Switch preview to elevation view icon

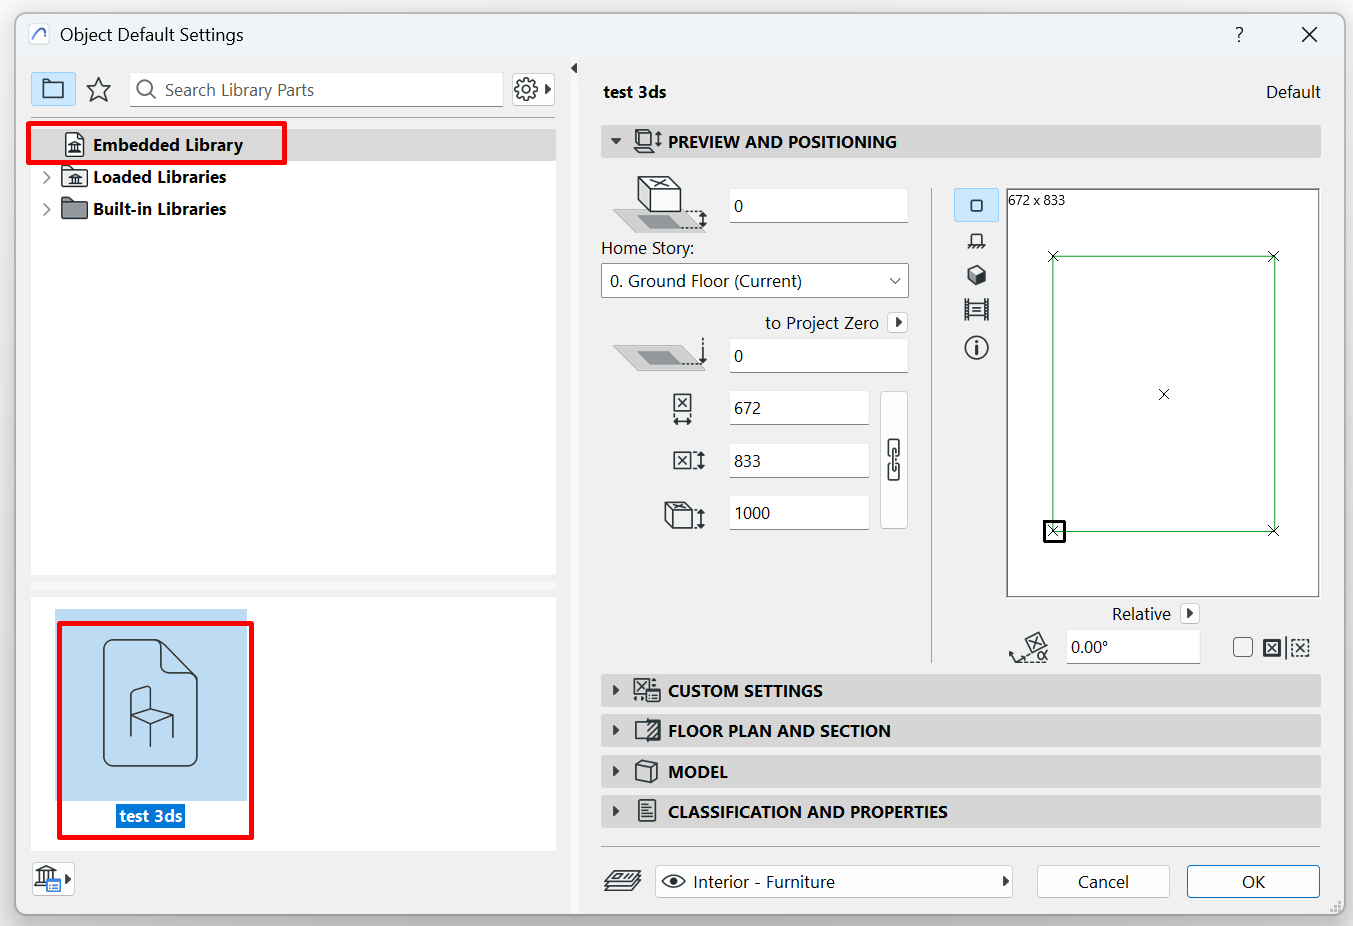(976, 241)
